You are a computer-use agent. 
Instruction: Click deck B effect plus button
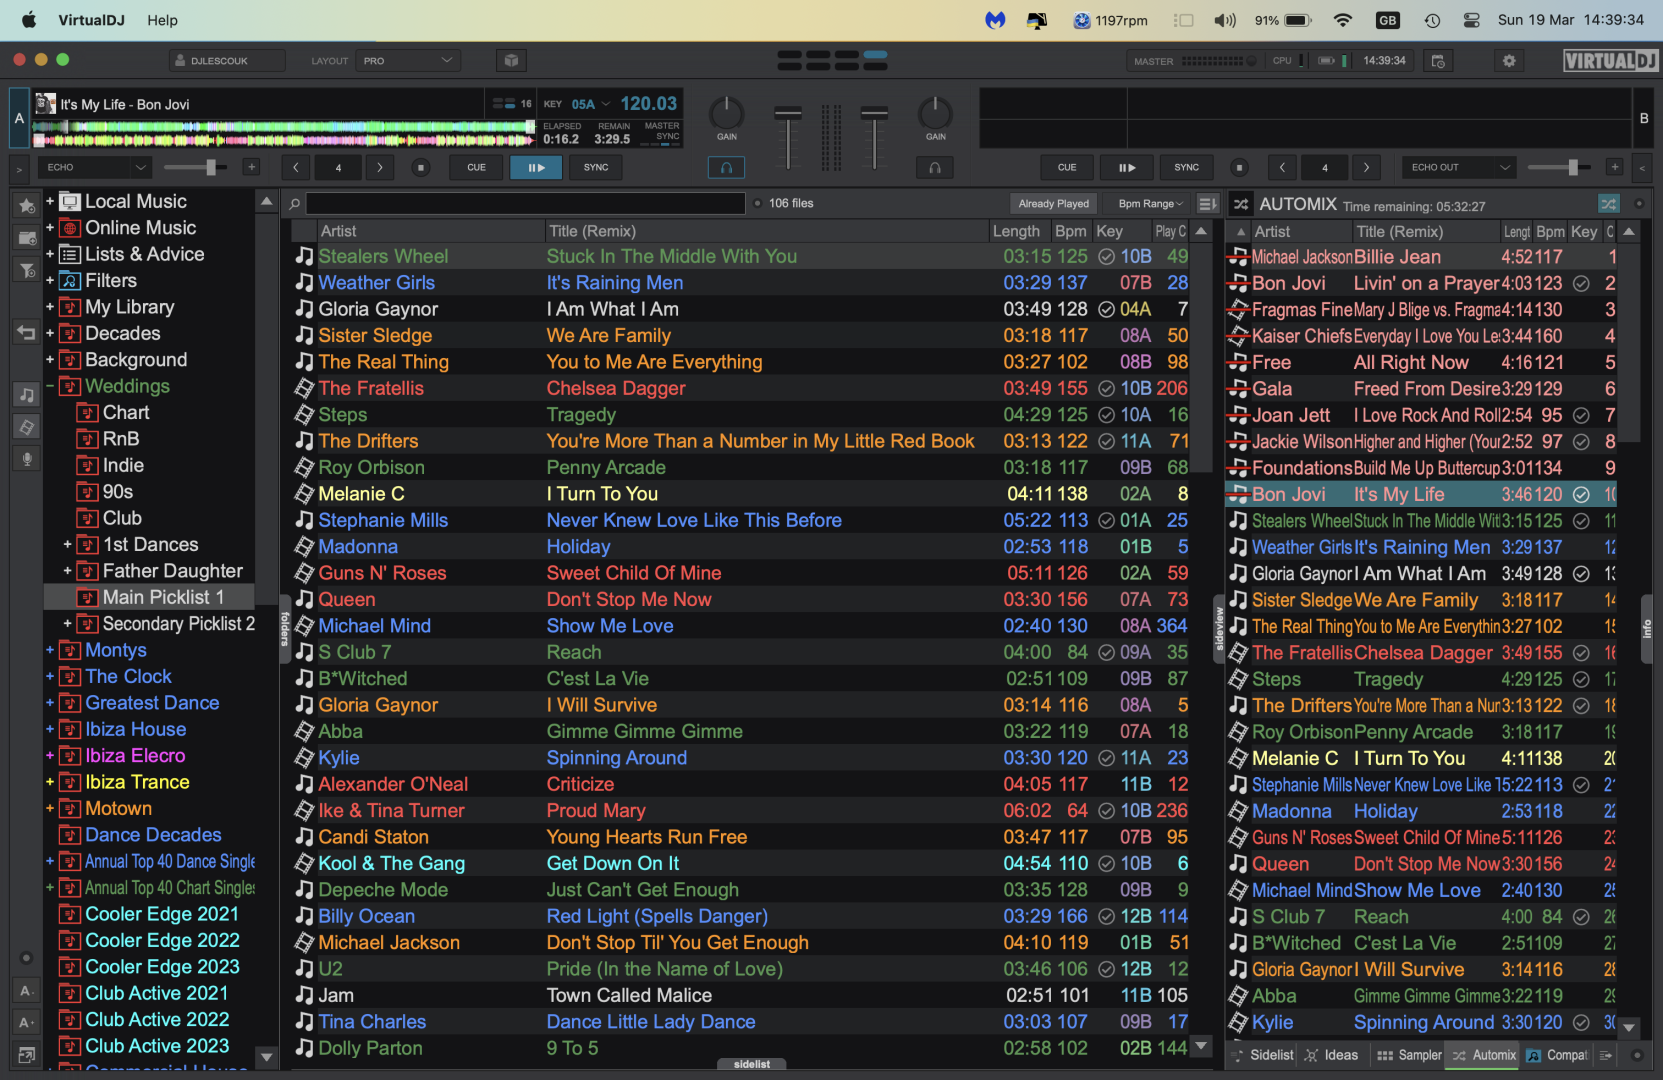click(x=1614, y=167)
